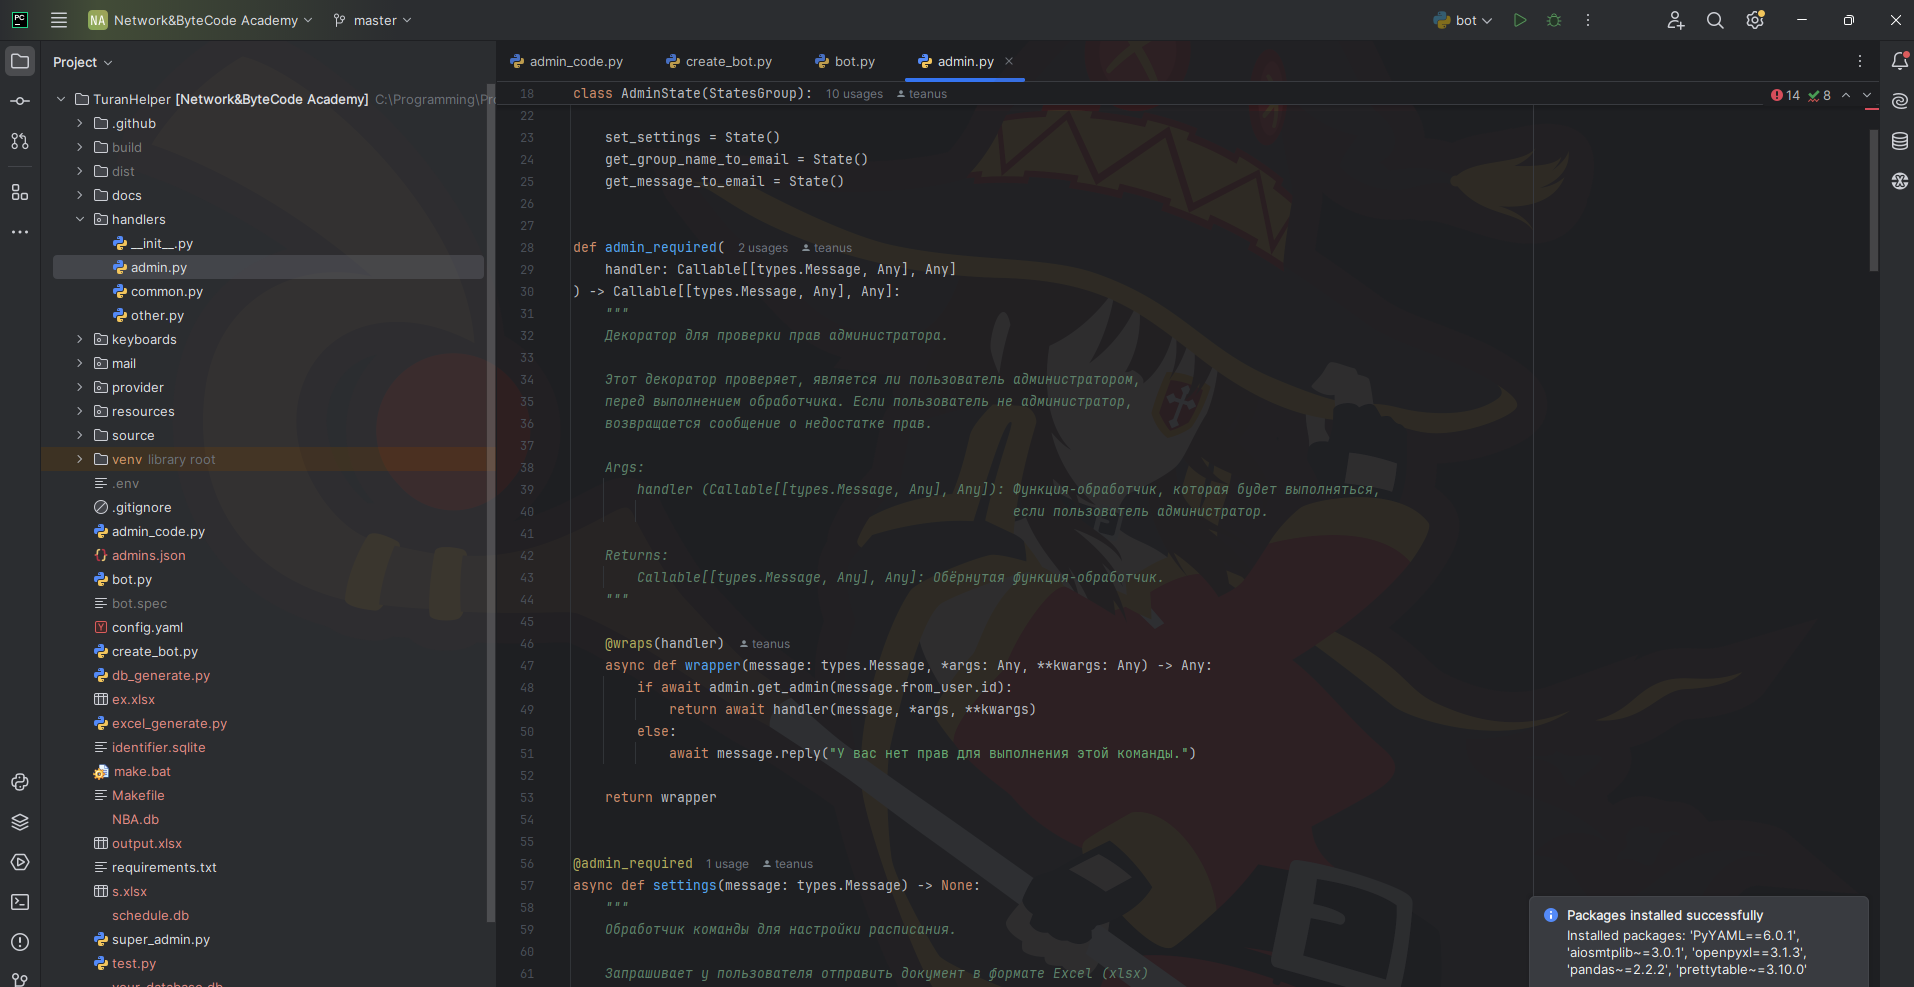
Task: Open the Database tool window
Action: pyautogui.click(x=1900, y=141)
